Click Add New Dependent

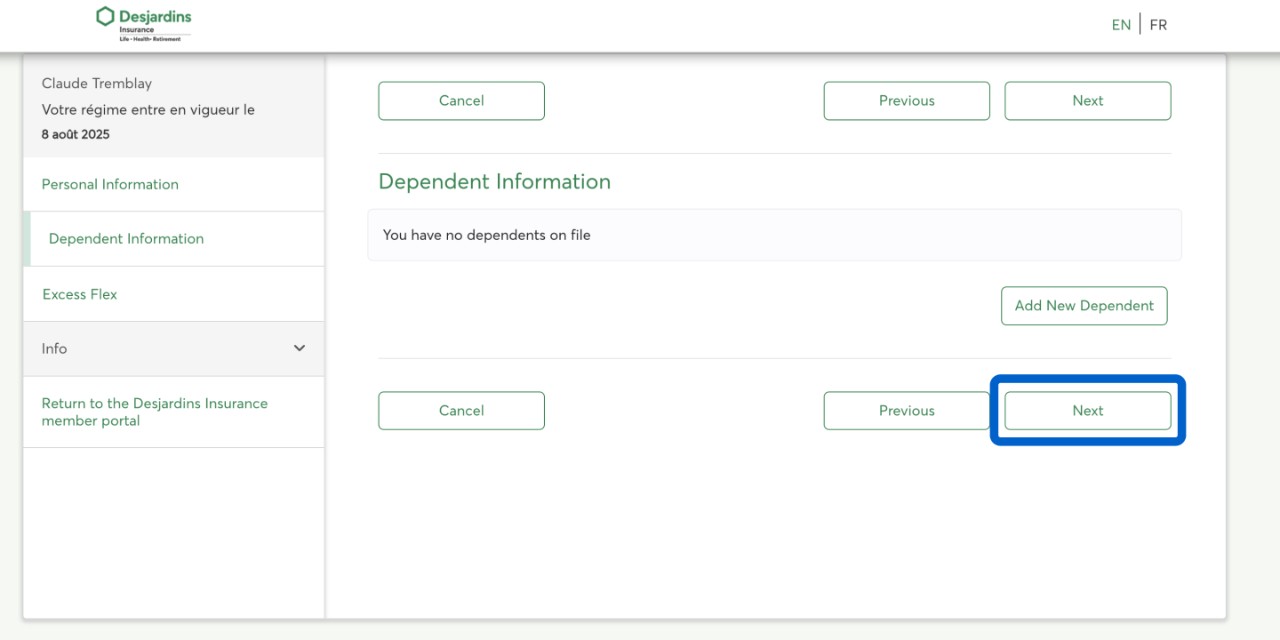[1084, 306]
